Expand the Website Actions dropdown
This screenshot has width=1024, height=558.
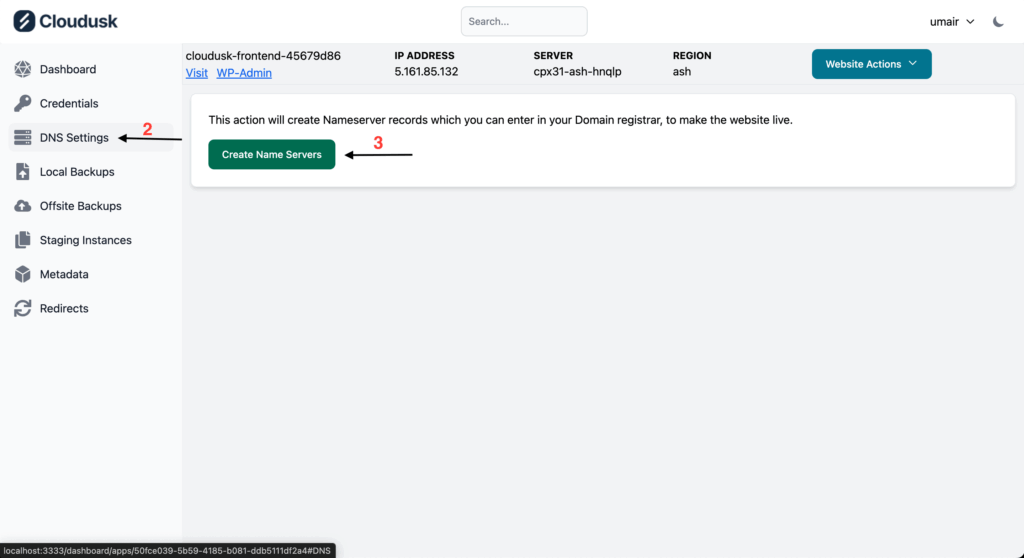pos(871,64)
